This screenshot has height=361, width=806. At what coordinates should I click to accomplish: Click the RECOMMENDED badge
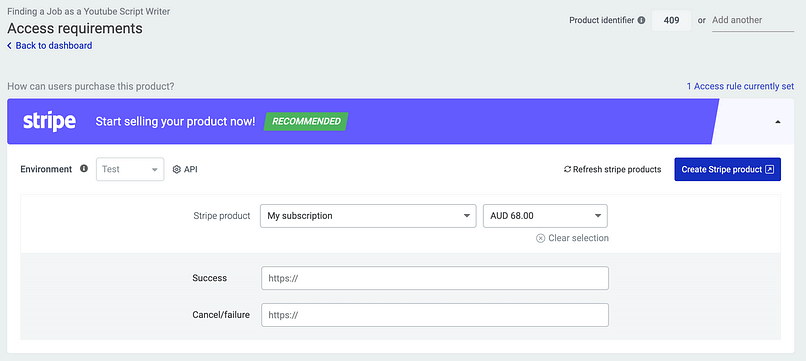[306, 121]
